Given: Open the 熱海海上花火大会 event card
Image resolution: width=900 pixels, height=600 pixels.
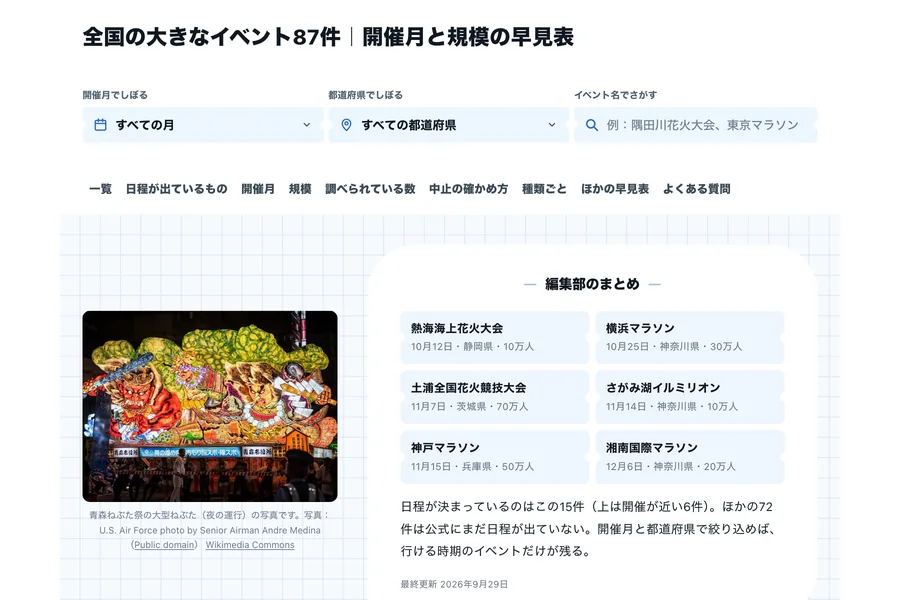Looking at the screenshot, I should pyautogui.click(x=495, y=337).
